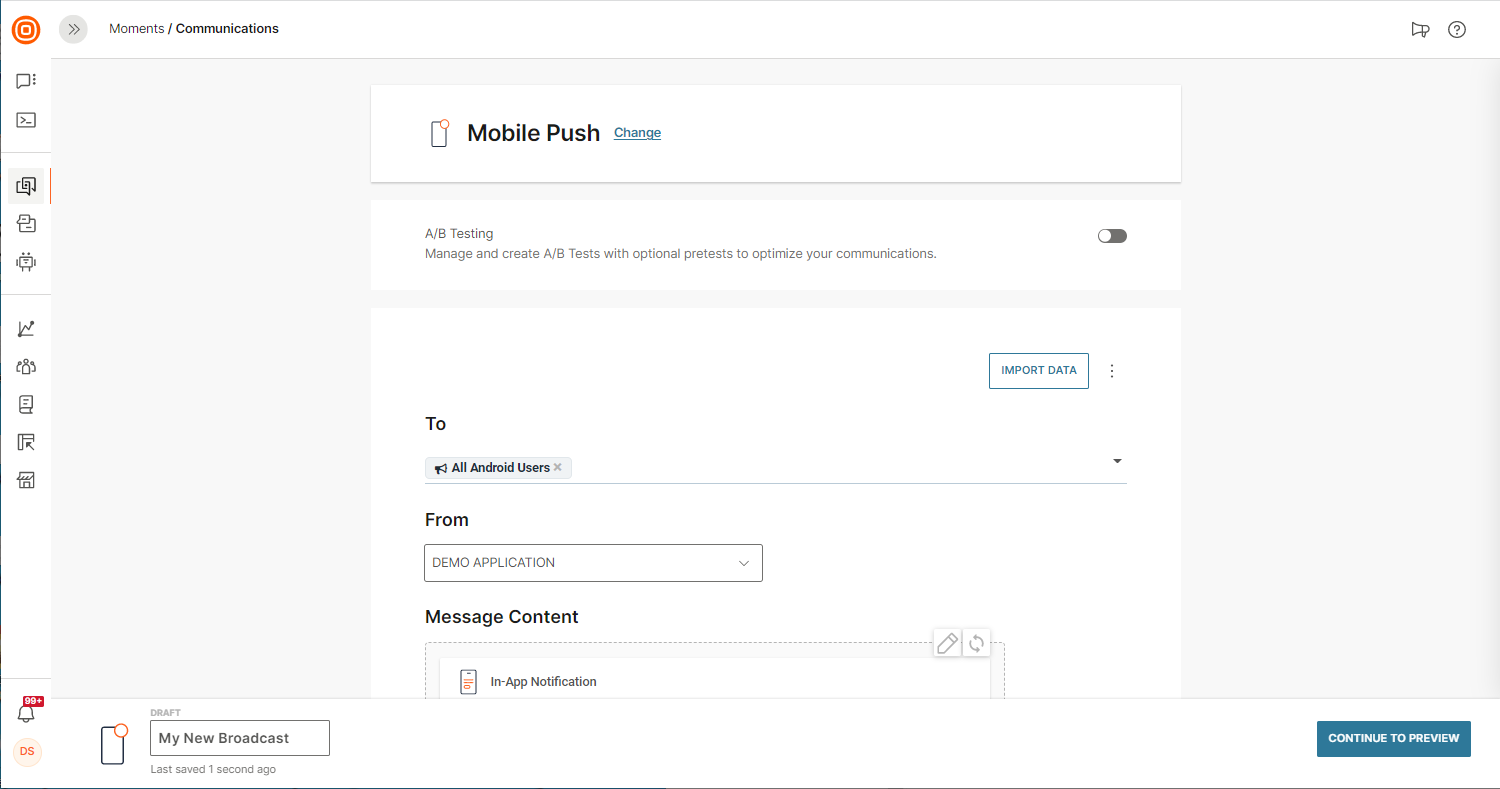
Task: Open the DEMO APPLICATION sender dropdown
Action: click(593, 563)
